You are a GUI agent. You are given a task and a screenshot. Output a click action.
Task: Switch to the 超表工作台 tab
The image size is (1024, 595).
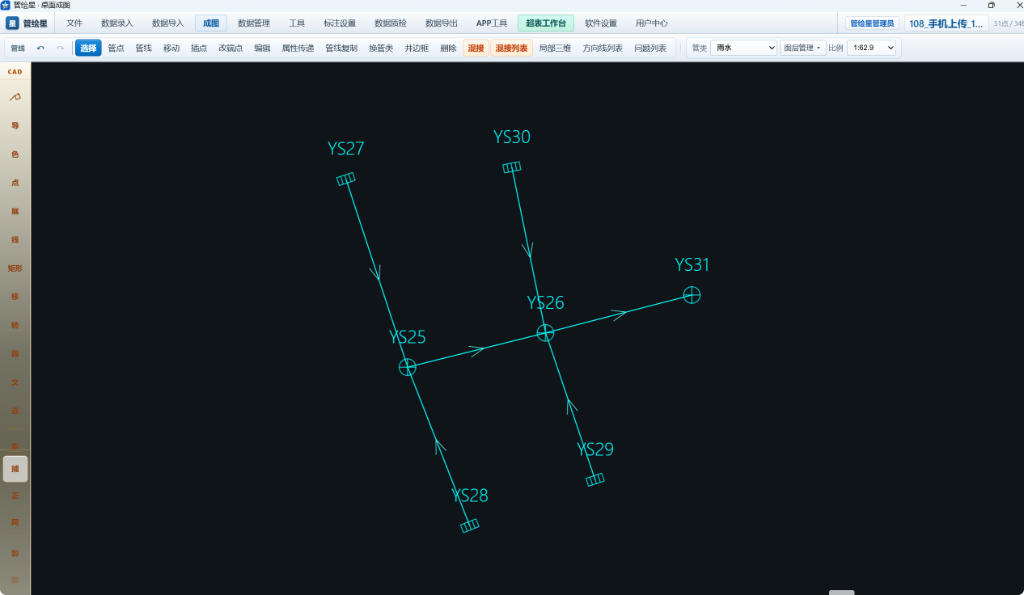pyautogui.click(x=546, y=23)
